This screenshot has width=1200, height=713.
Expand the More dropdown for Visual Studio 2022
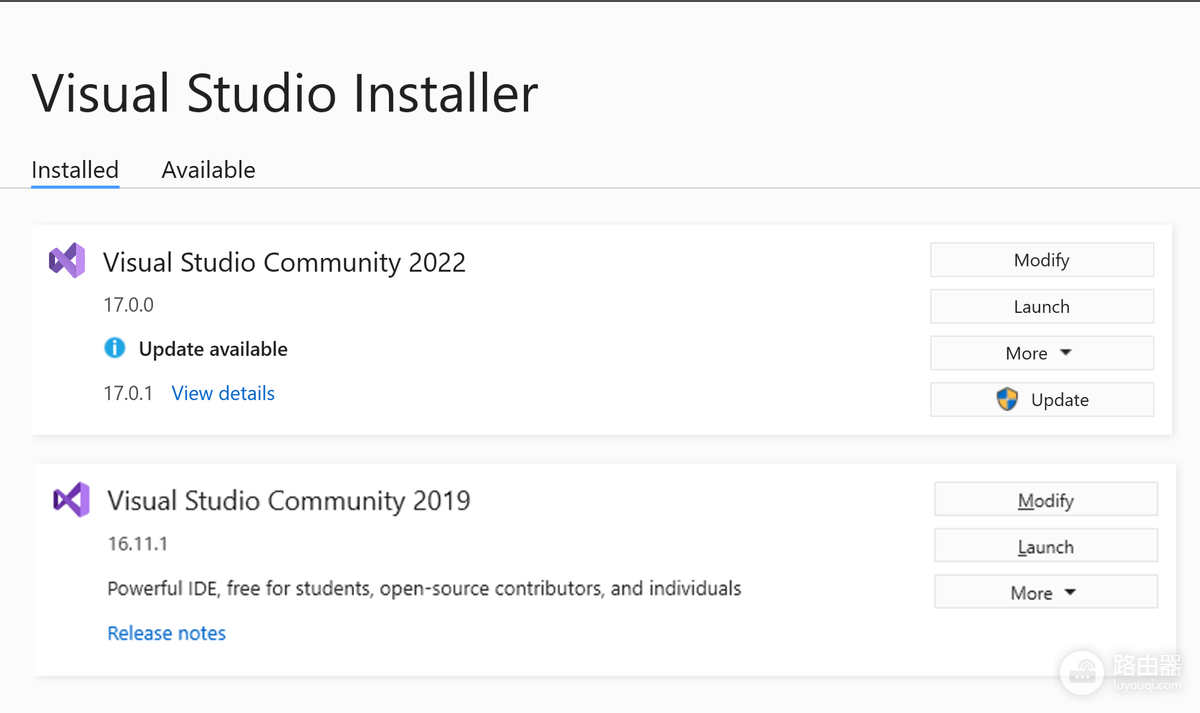1042,353
